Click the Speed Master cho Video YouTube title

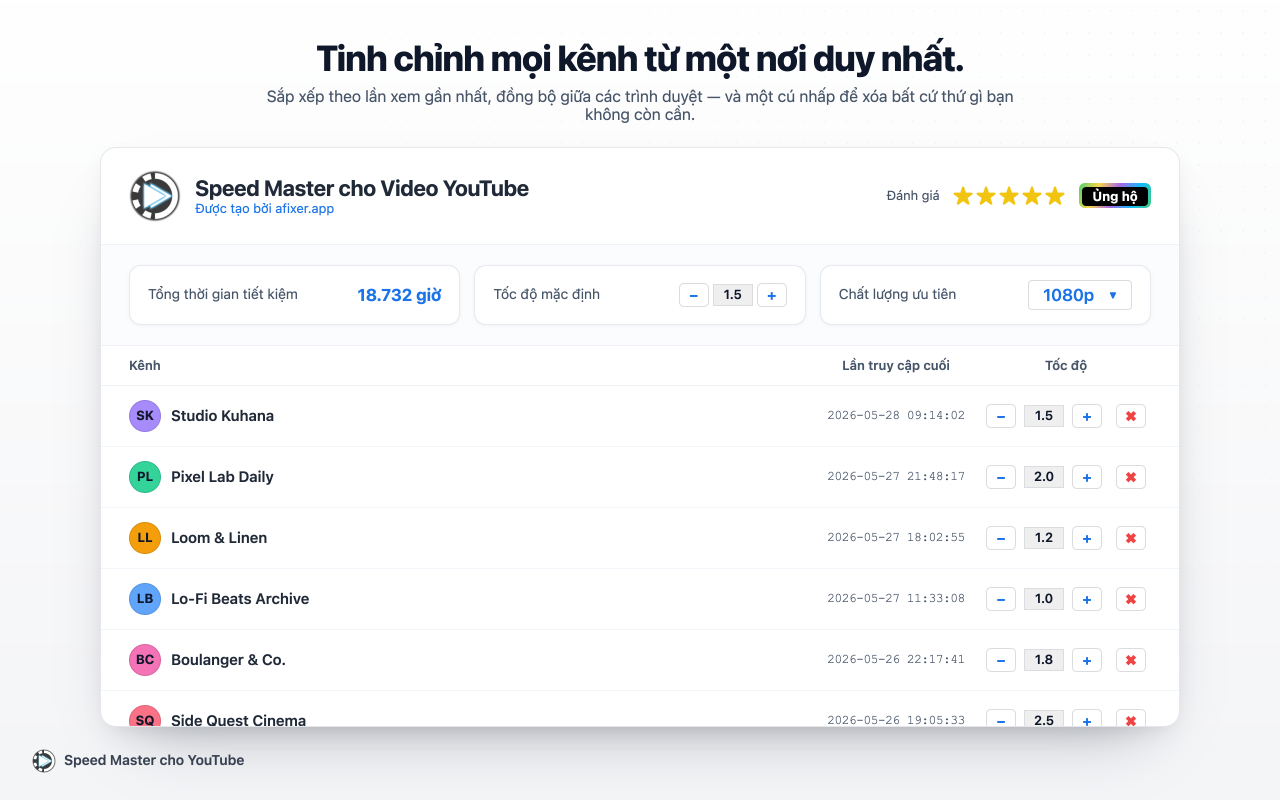[362, 188]
